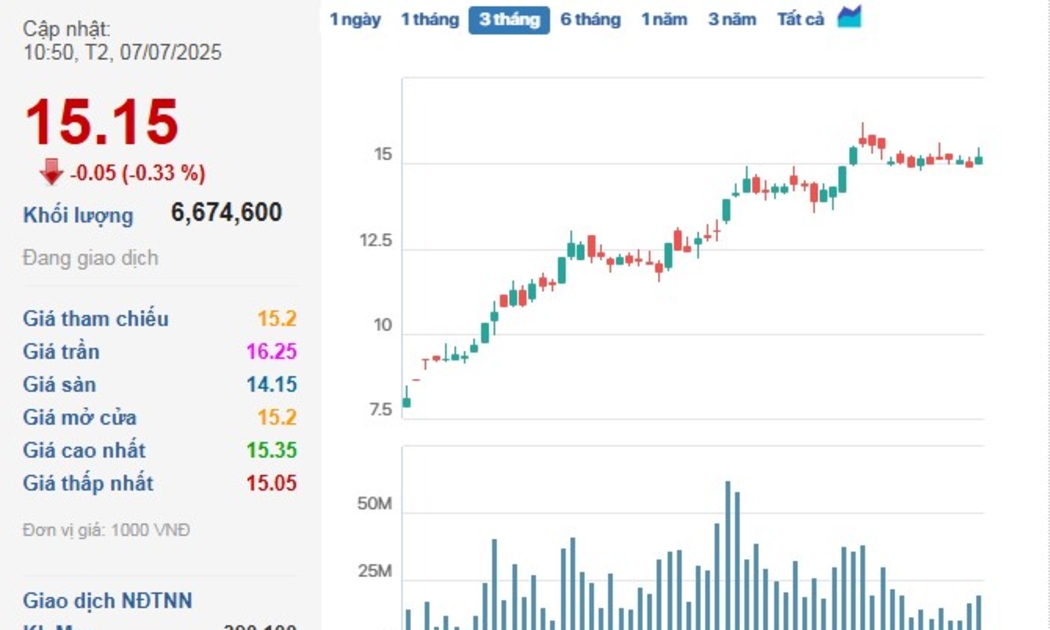Image resolution: width=1050 pixels, height=630 pixels.
Task: Display 'Tất cả' full price history
Action: click(800, 19)
